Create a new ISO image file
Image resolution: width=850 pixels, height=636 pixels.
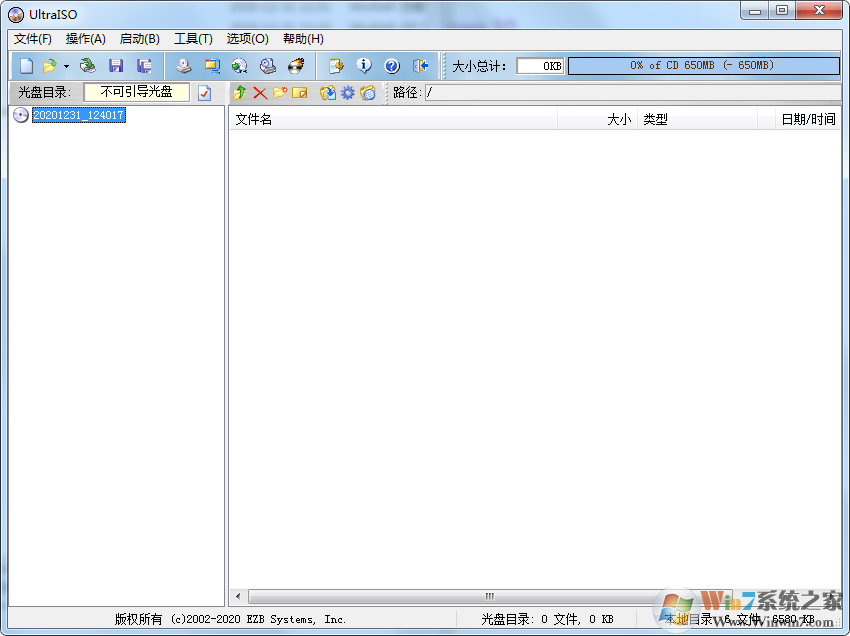(x=25, y=65)
